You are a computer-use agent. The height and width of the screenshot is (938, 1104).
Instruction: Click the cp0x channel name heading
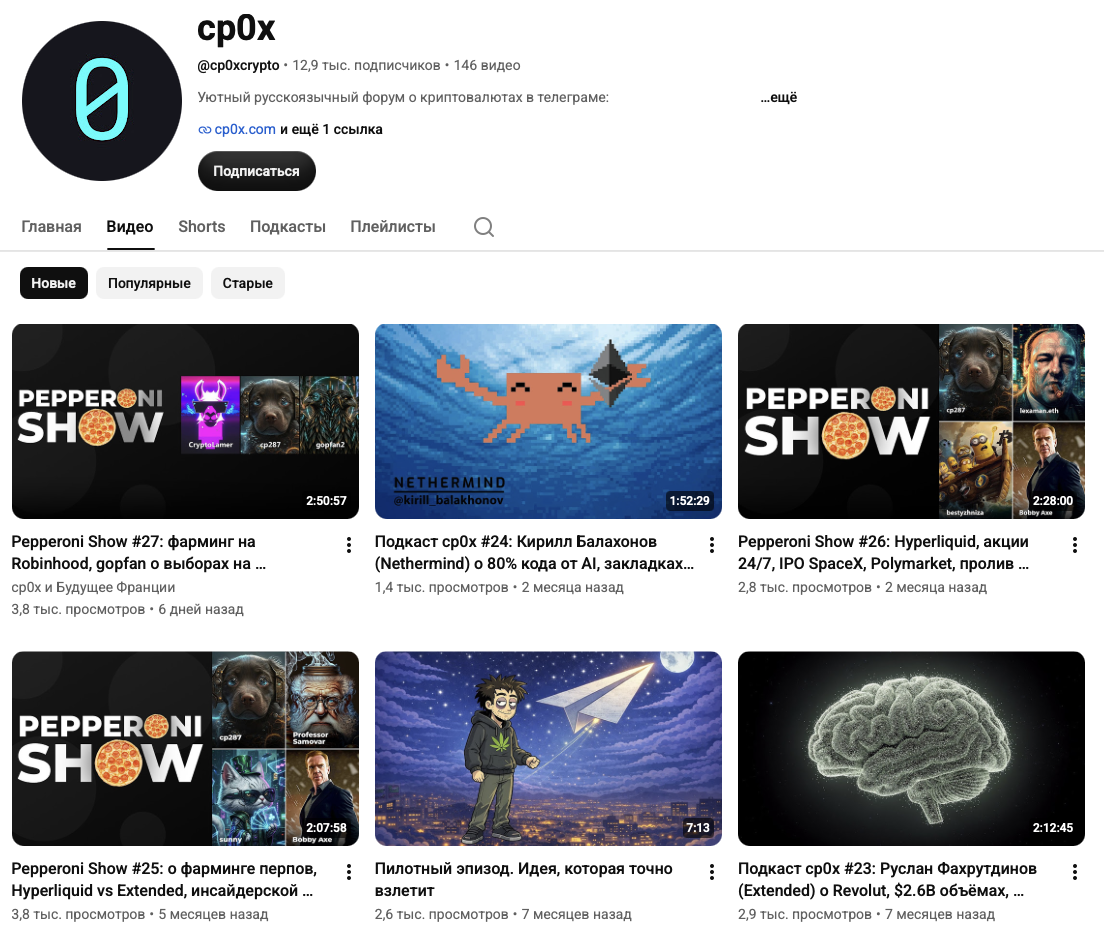pos(236,29)
